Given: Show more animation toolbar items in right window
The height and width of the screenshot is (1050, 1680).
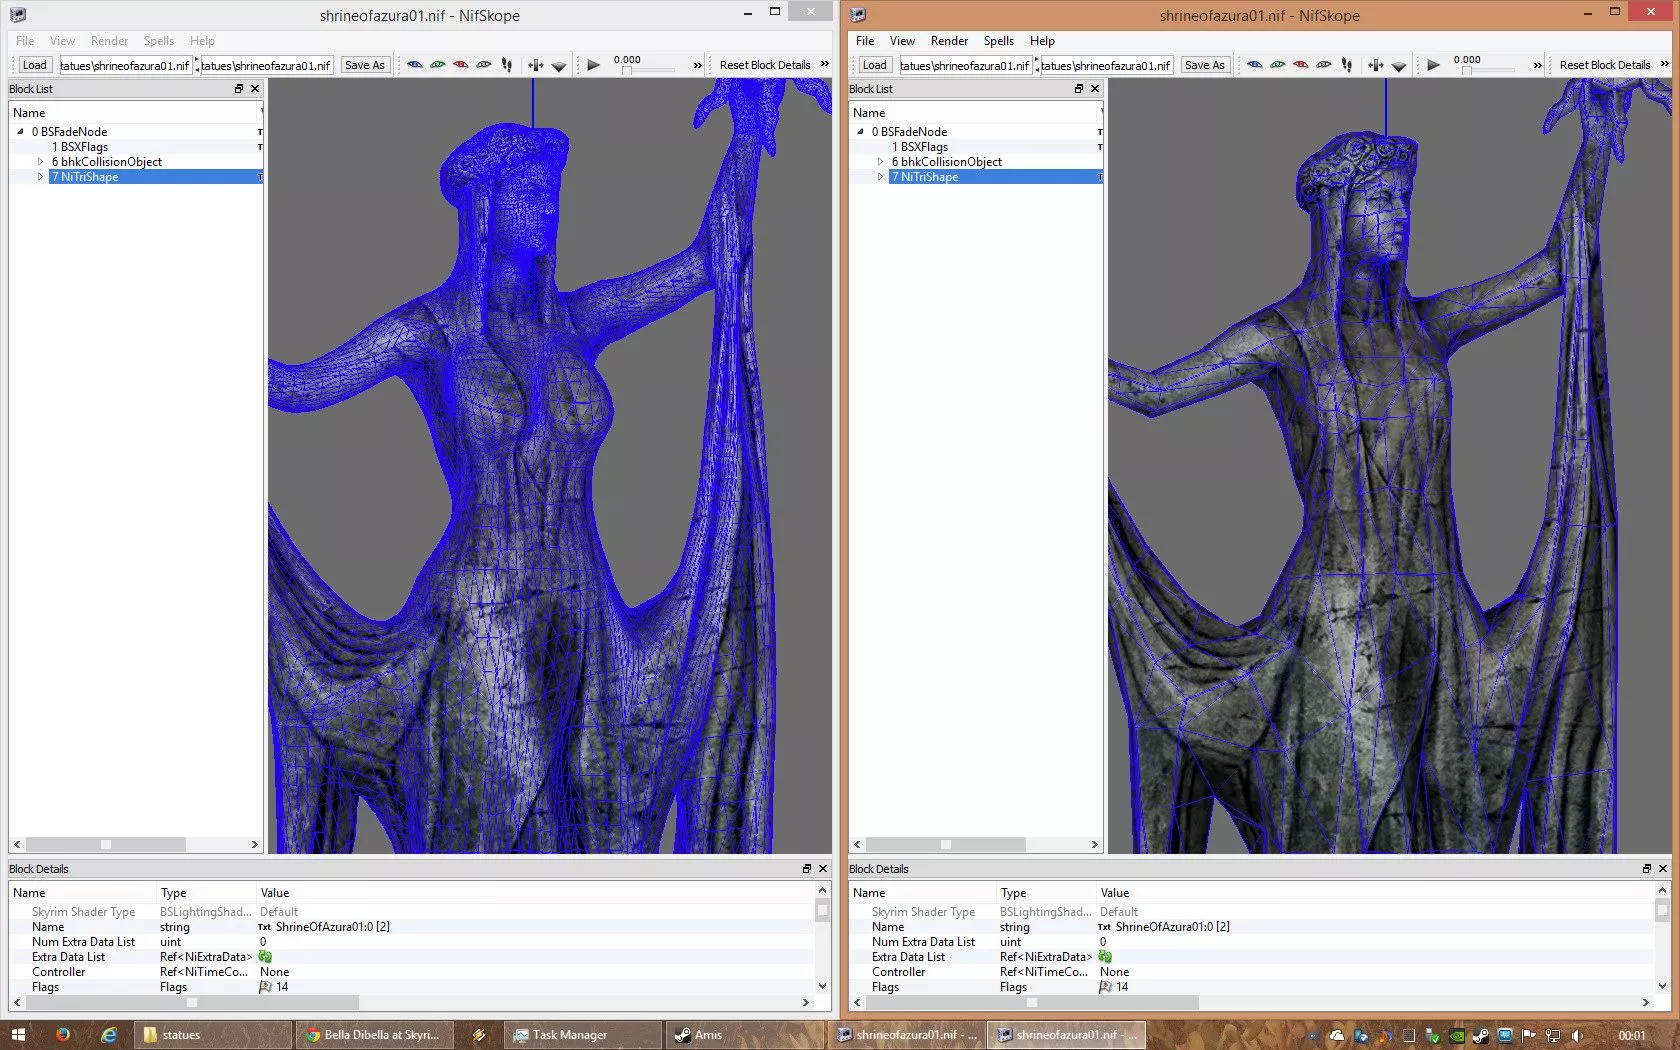Looking at the screenshot, I should 1538,66.
